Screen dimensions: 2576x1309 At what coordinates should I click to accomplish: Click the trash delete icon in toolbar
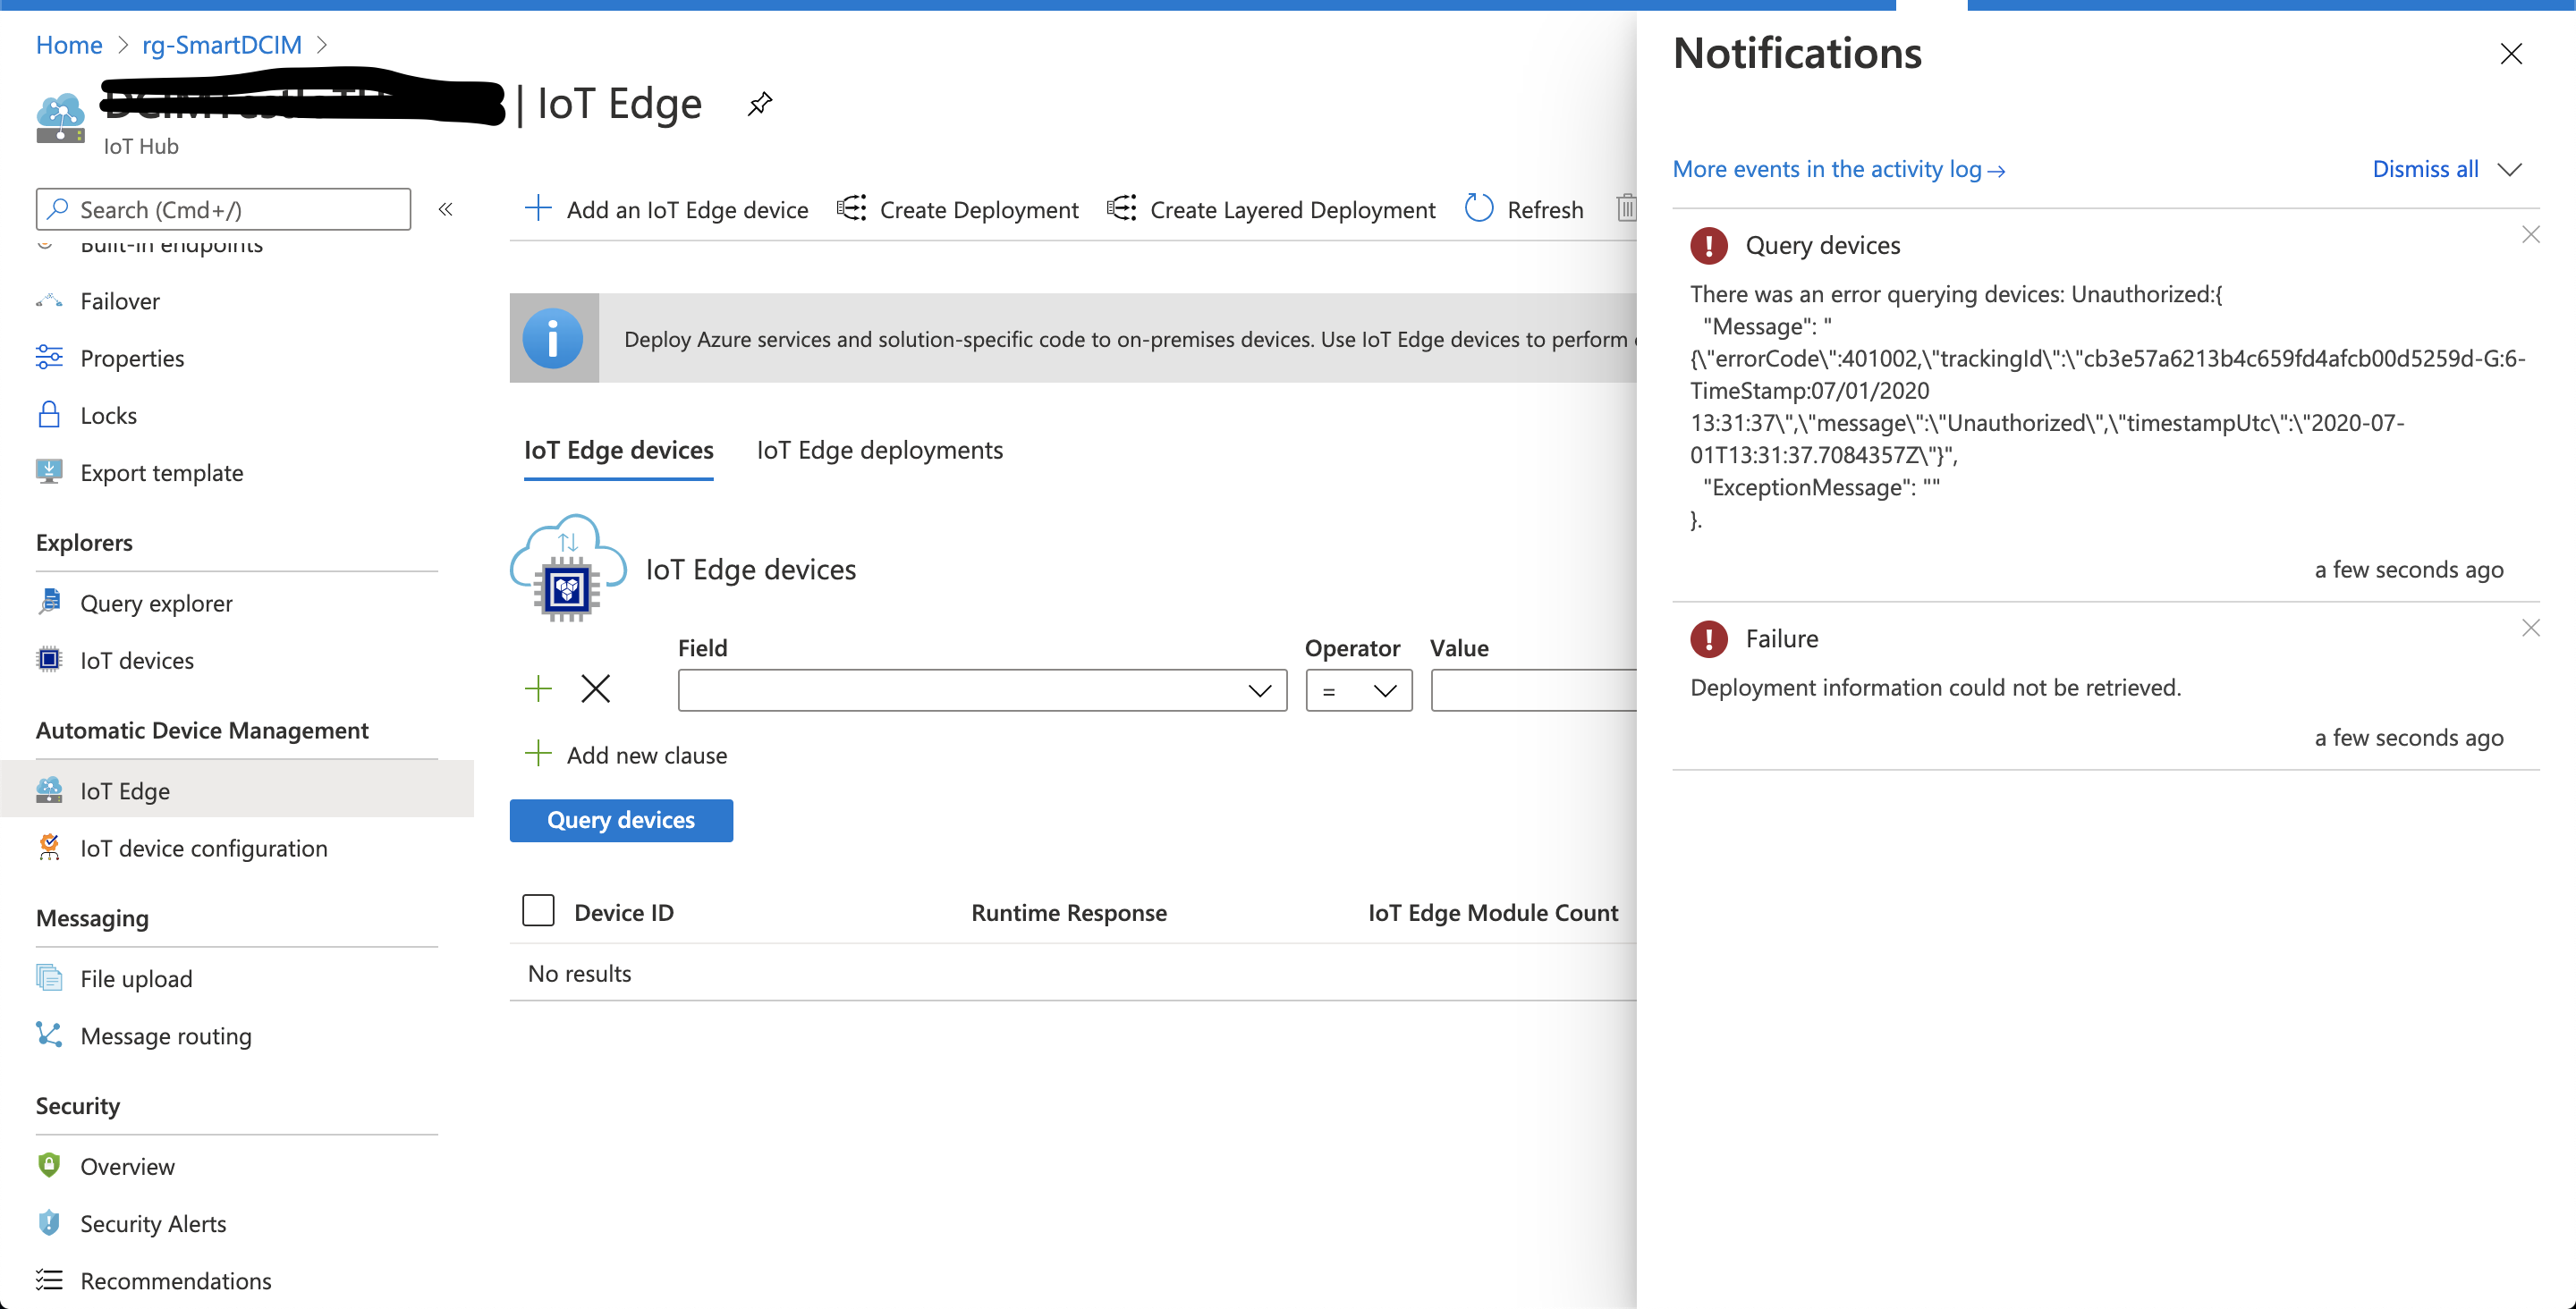(1626, 208)
